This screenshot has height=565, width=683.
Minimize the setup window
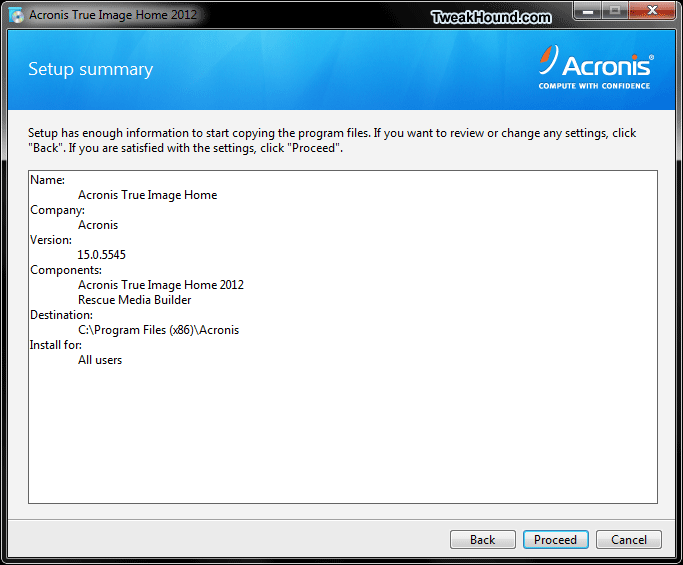[588, 10]
